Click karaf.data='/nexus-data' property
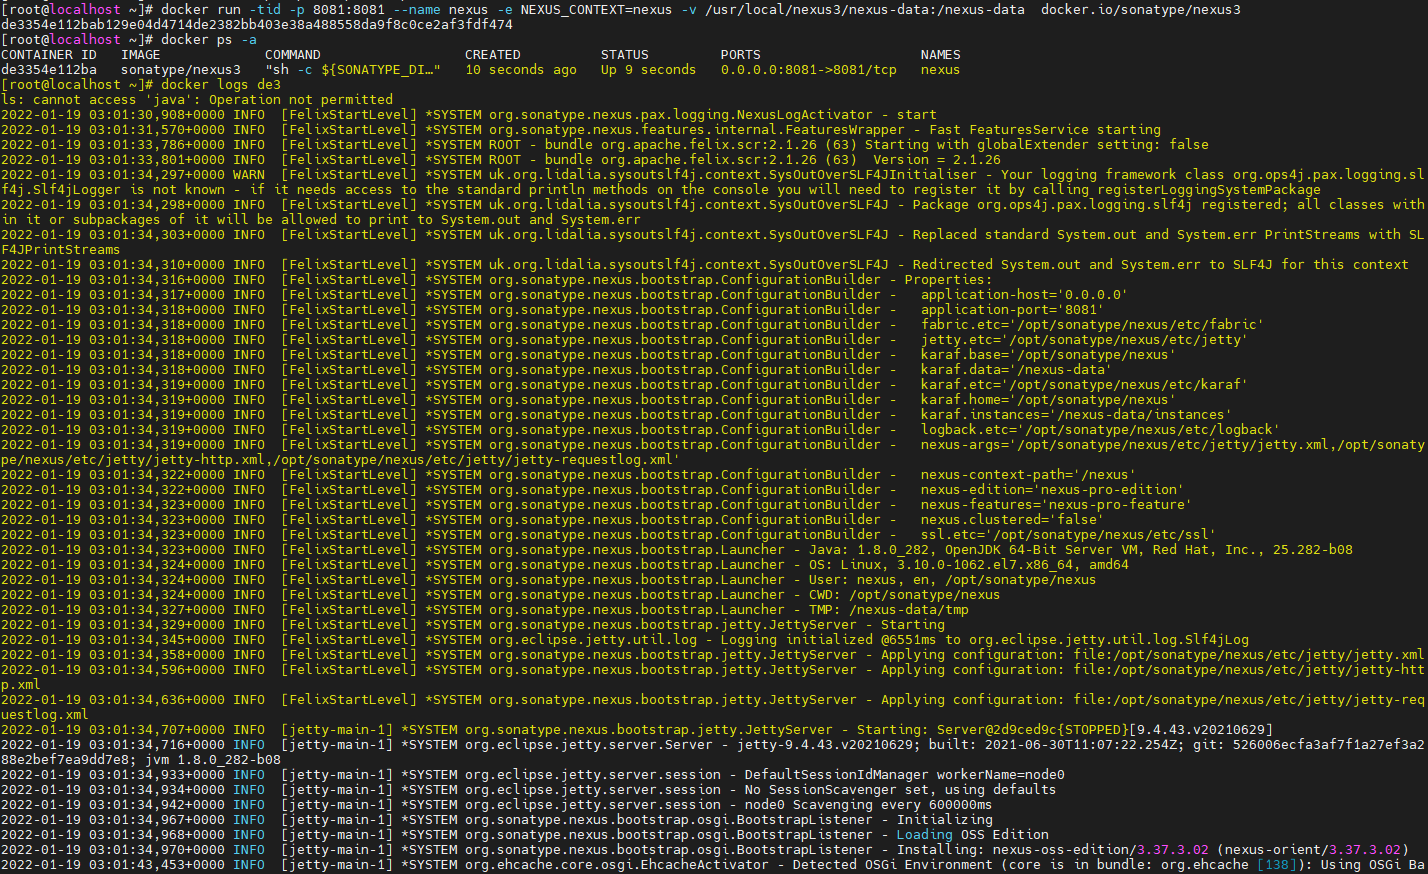The height and width of the screenshot is (874, 1428). point(1017,369)
